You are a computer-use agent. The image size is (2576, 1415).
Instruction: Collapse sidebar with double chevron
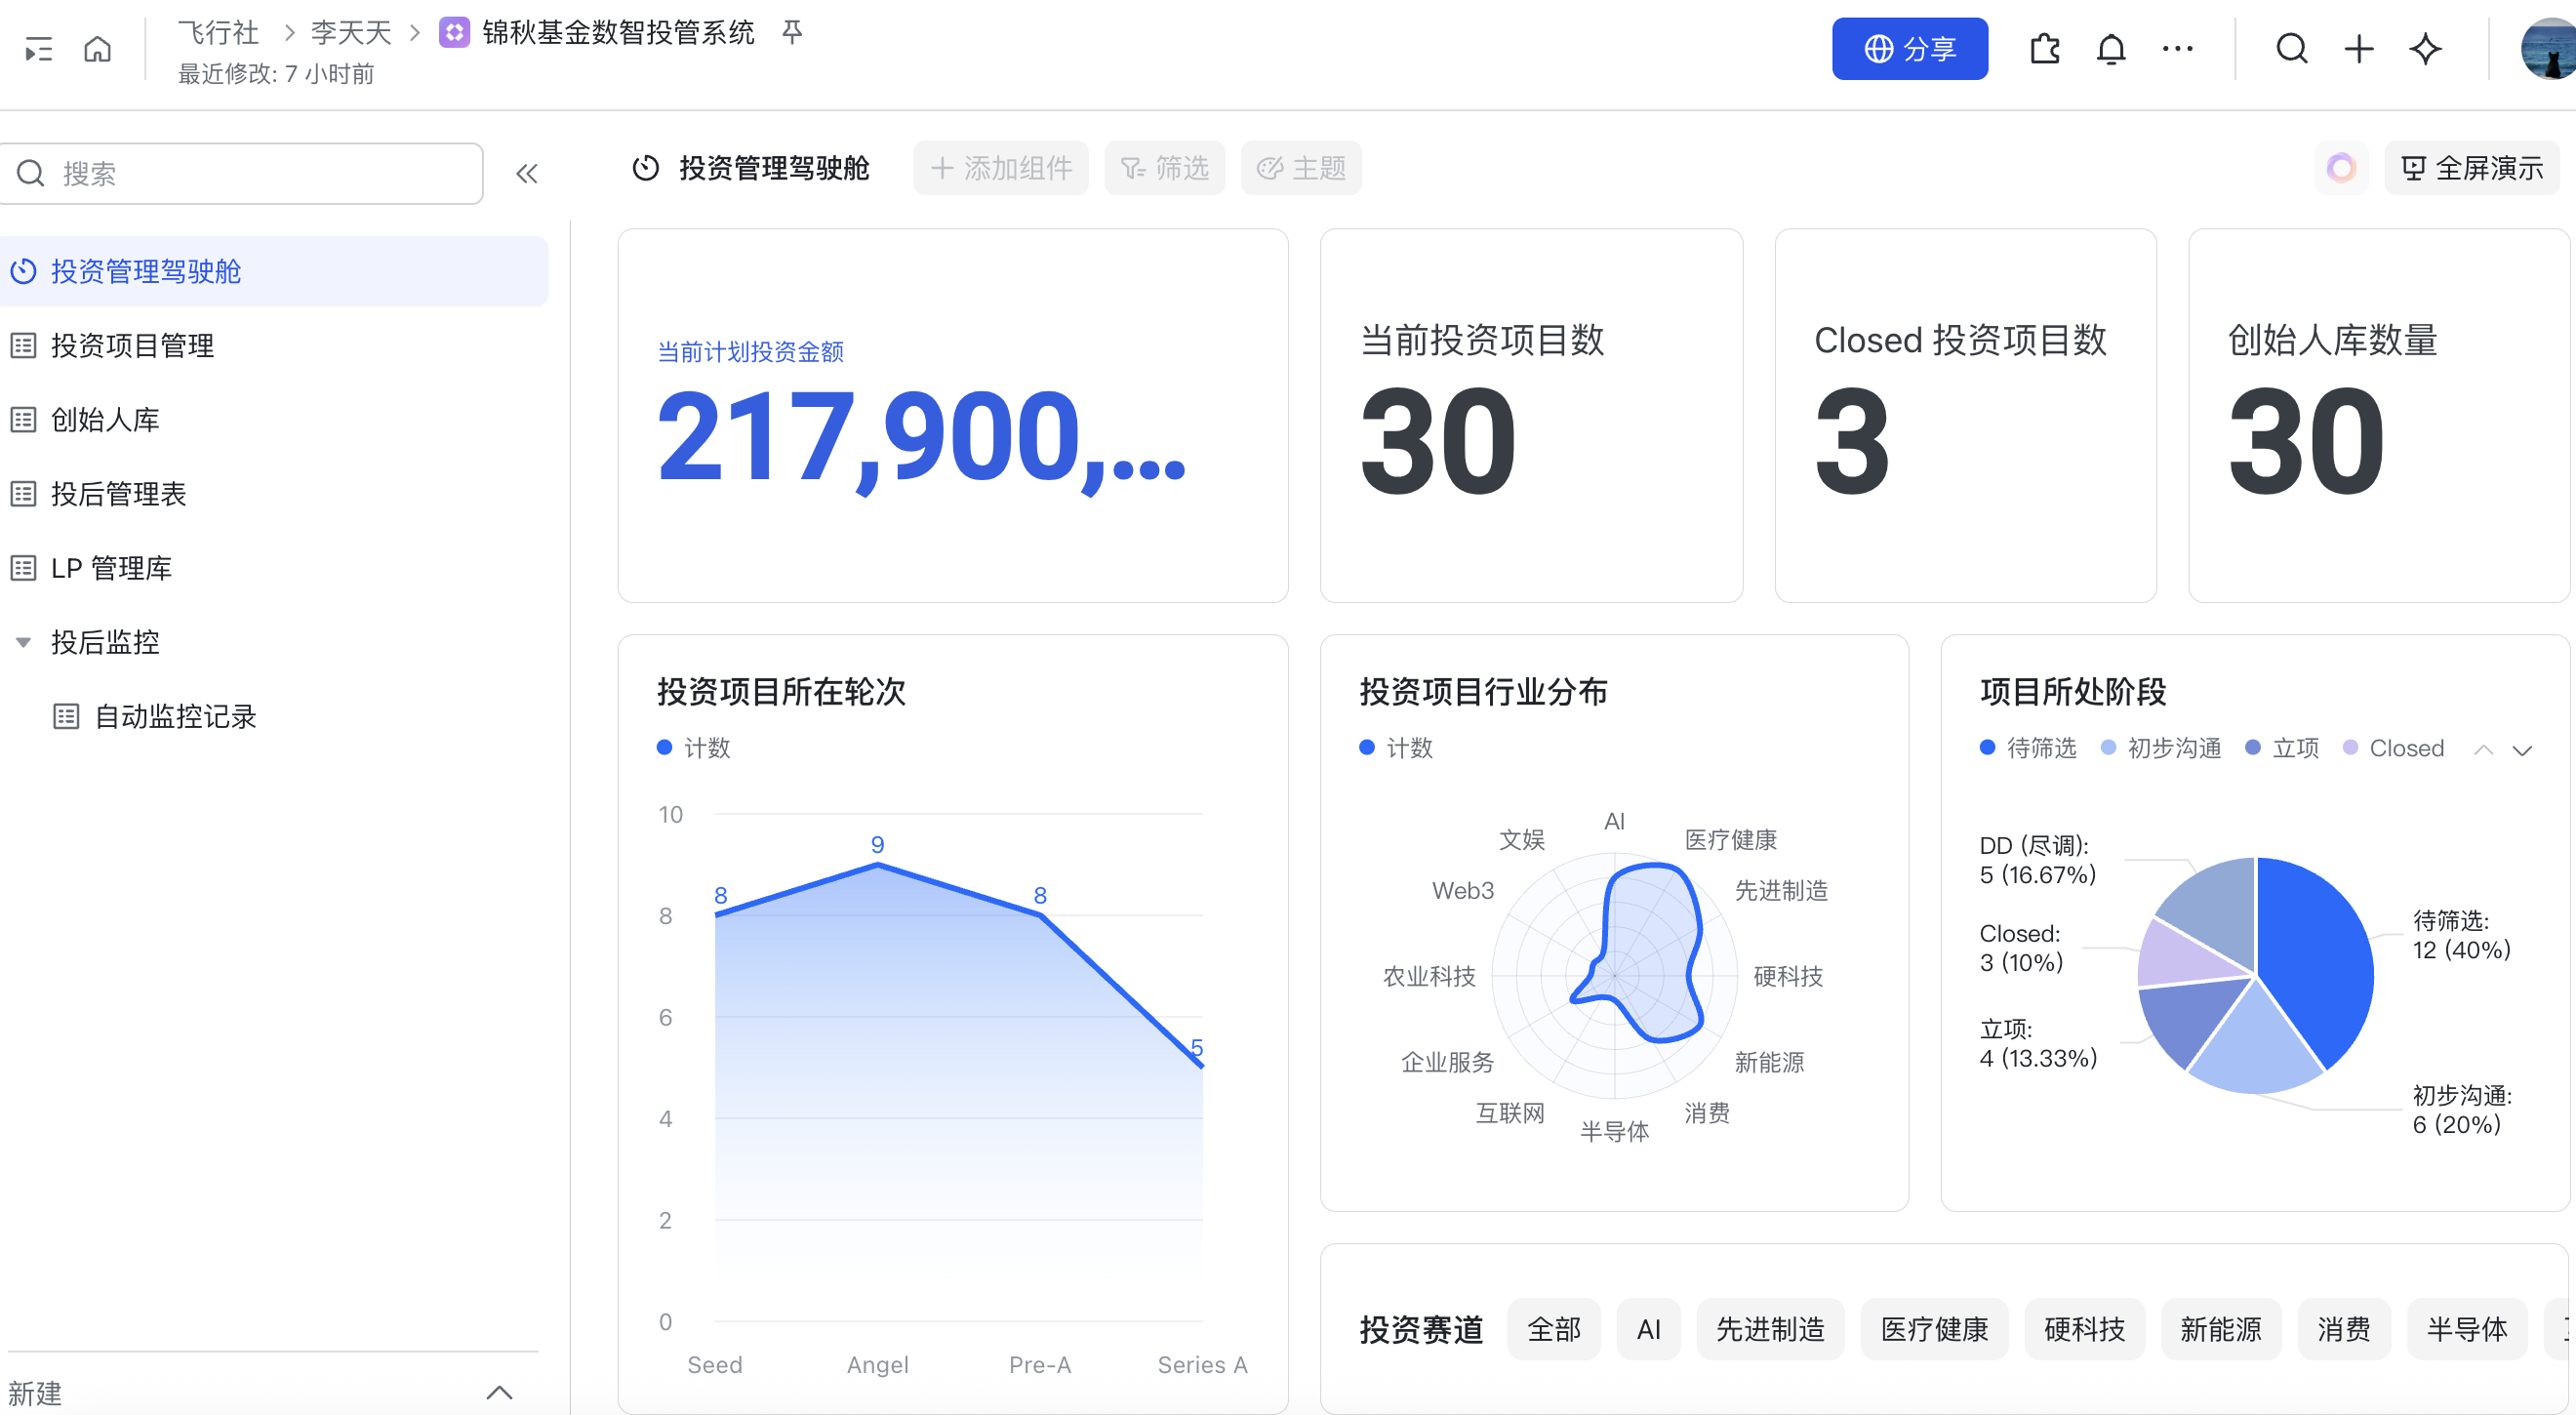tap(527, 174)
